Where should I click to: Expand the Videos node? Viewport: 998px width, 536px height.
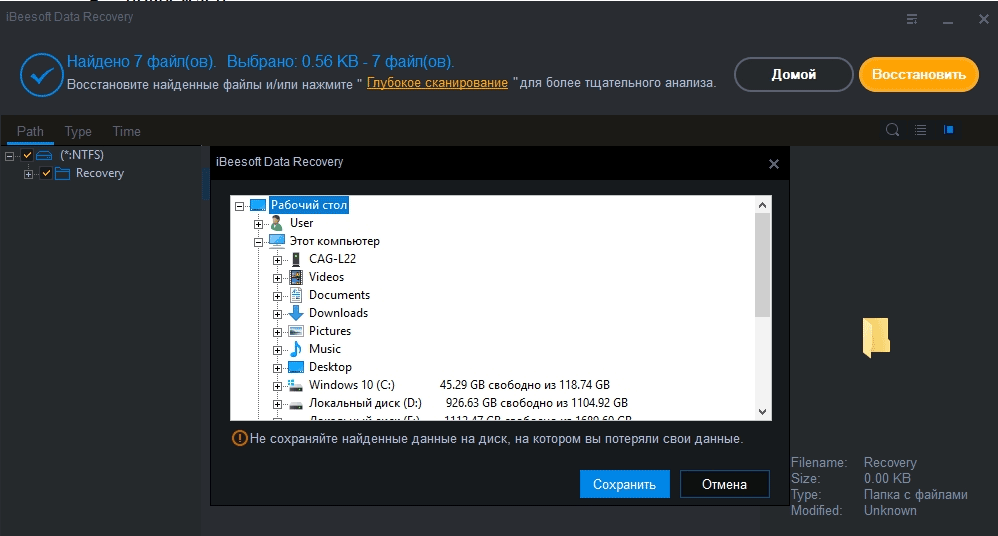(x=277, y=278)
